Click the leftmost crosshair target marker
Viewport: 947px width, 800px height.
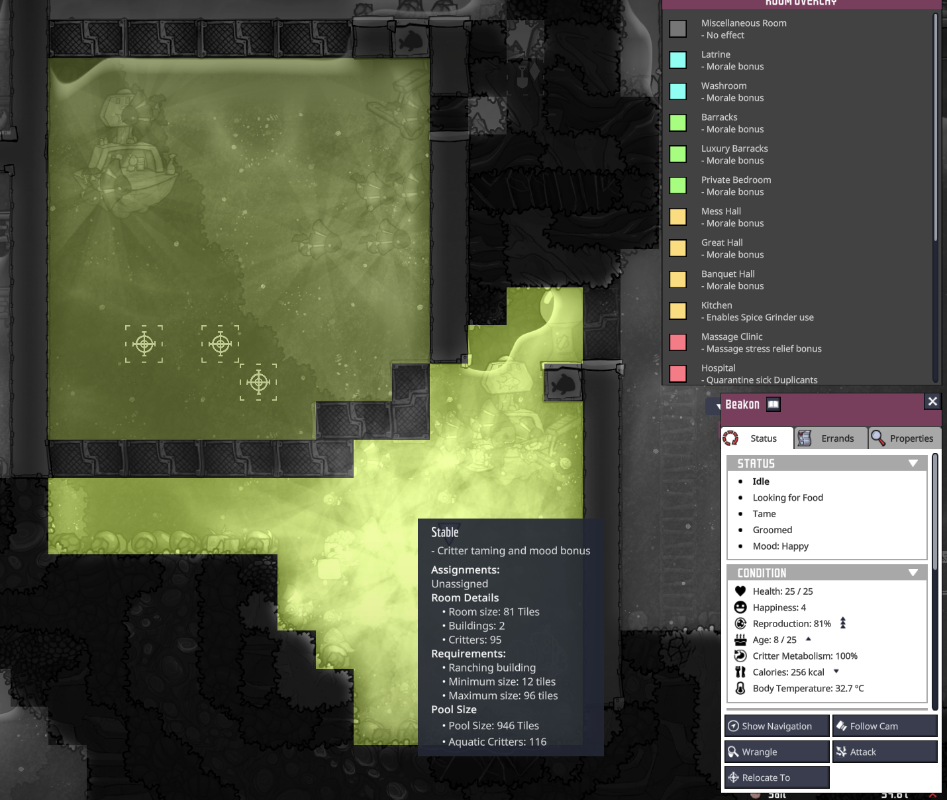point(144,344)
